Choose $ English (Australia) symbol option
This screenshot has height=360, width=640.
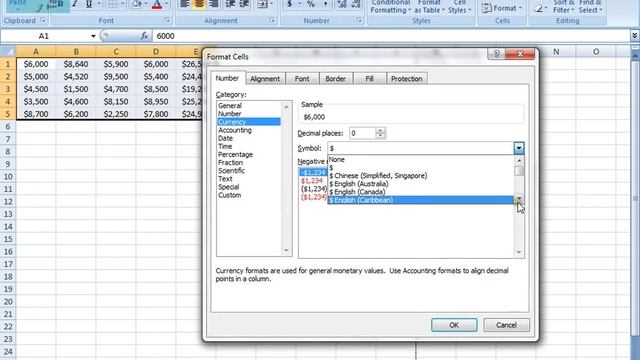click(420, 184)
